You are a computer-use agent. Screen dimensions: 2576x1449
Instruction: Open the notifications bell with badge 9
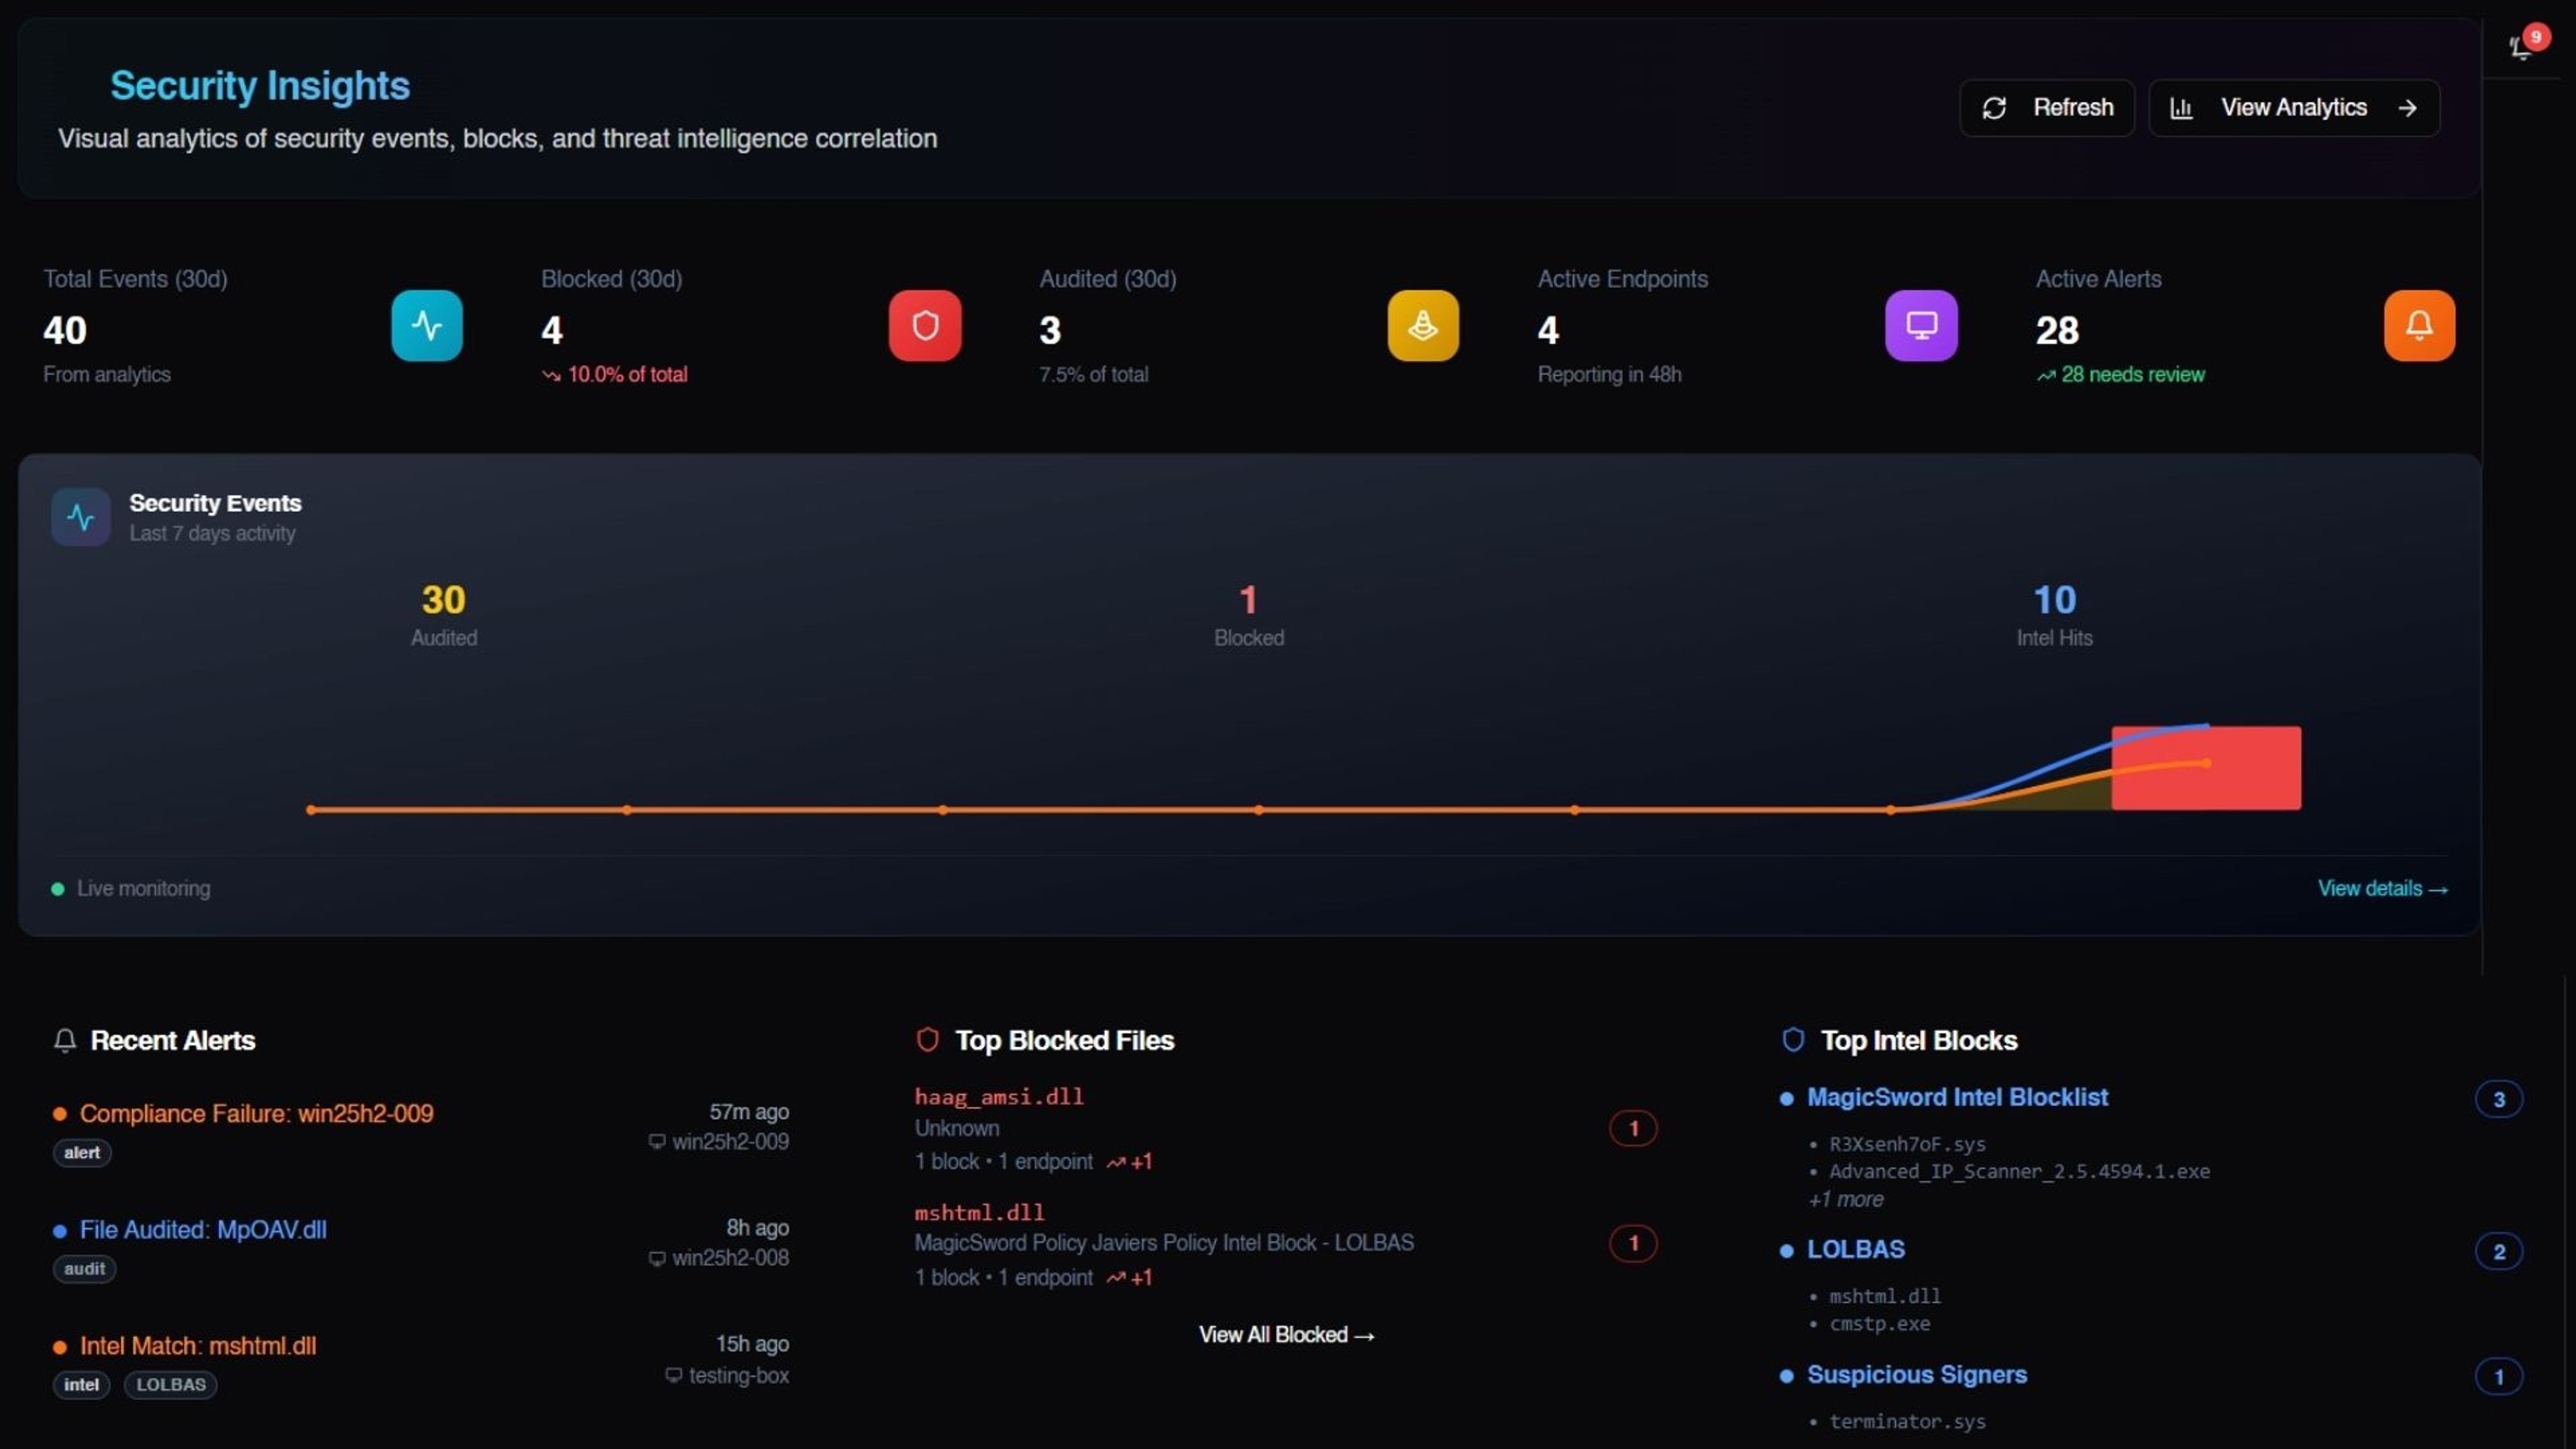(2522, 46)
